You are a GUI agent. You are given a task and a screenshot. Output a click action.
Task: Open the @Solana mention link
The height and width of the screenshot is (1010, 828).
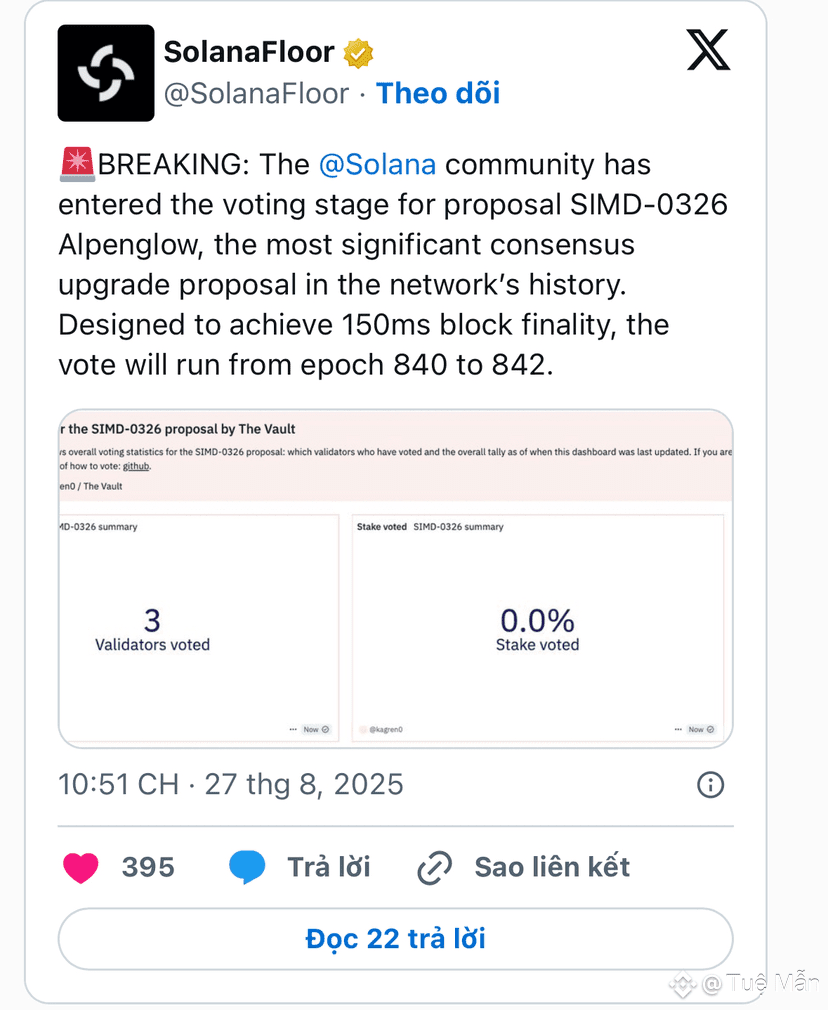[378, 164]
